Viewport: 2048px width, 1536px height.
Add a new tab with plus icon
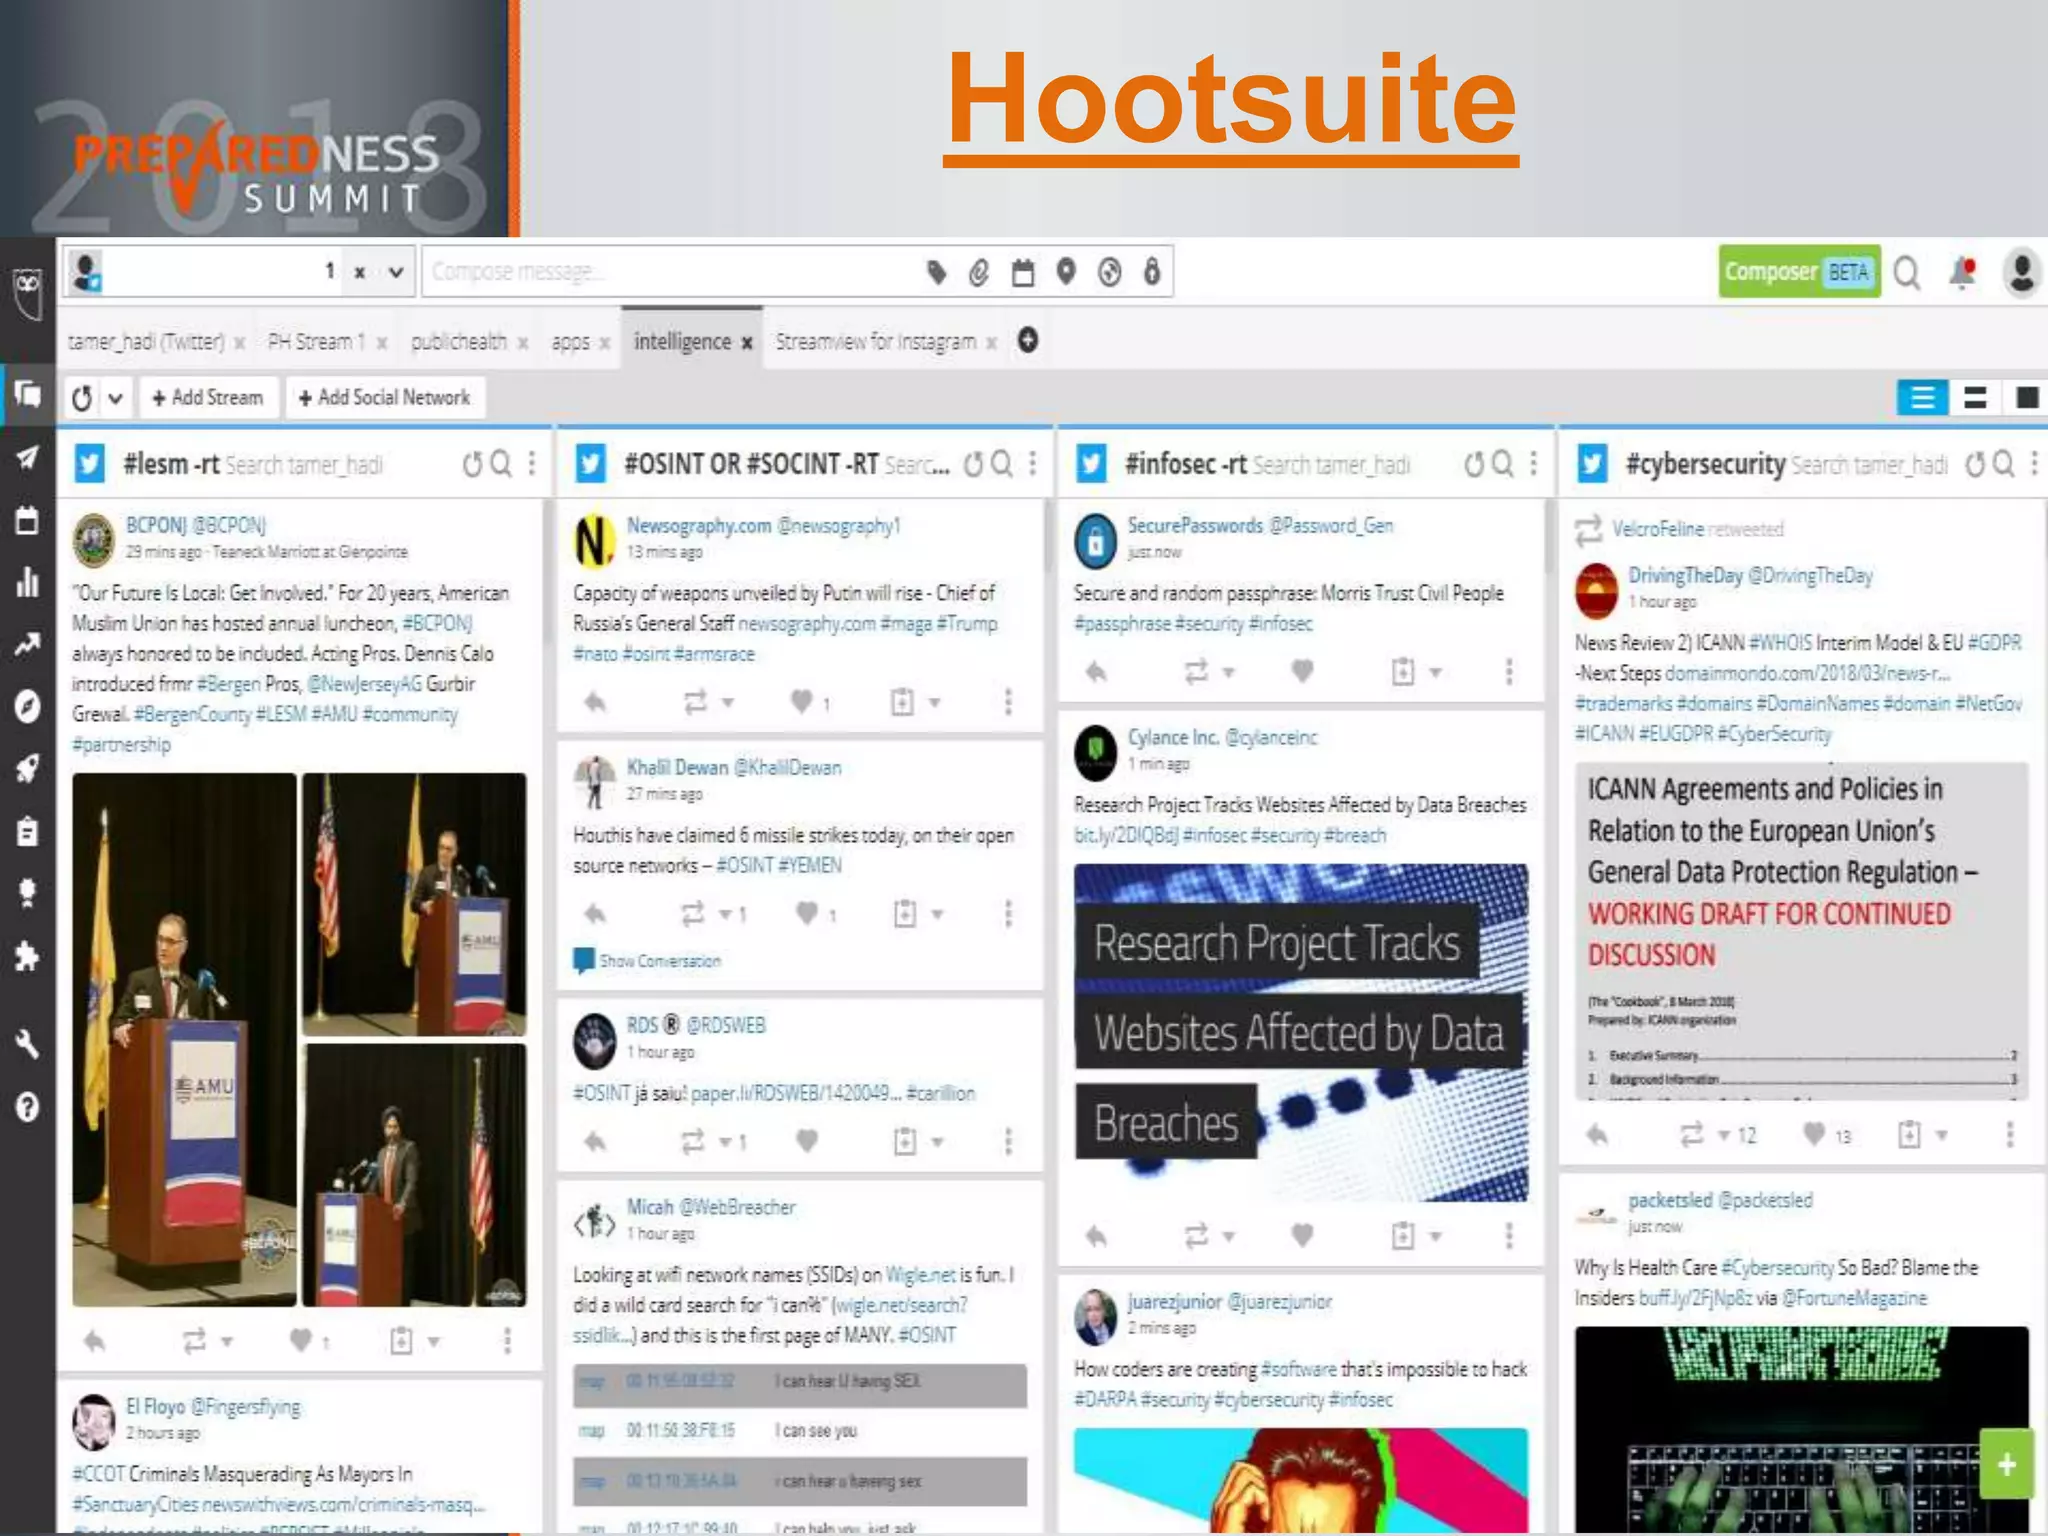point(1028,340)
